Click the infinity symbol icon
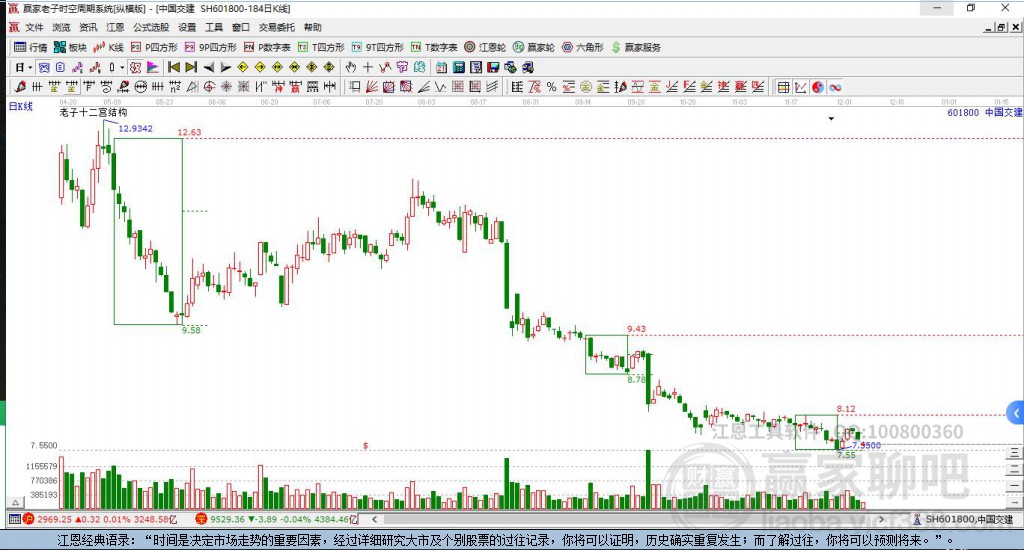The image size is (1024, 550). [x=834, y=87]
